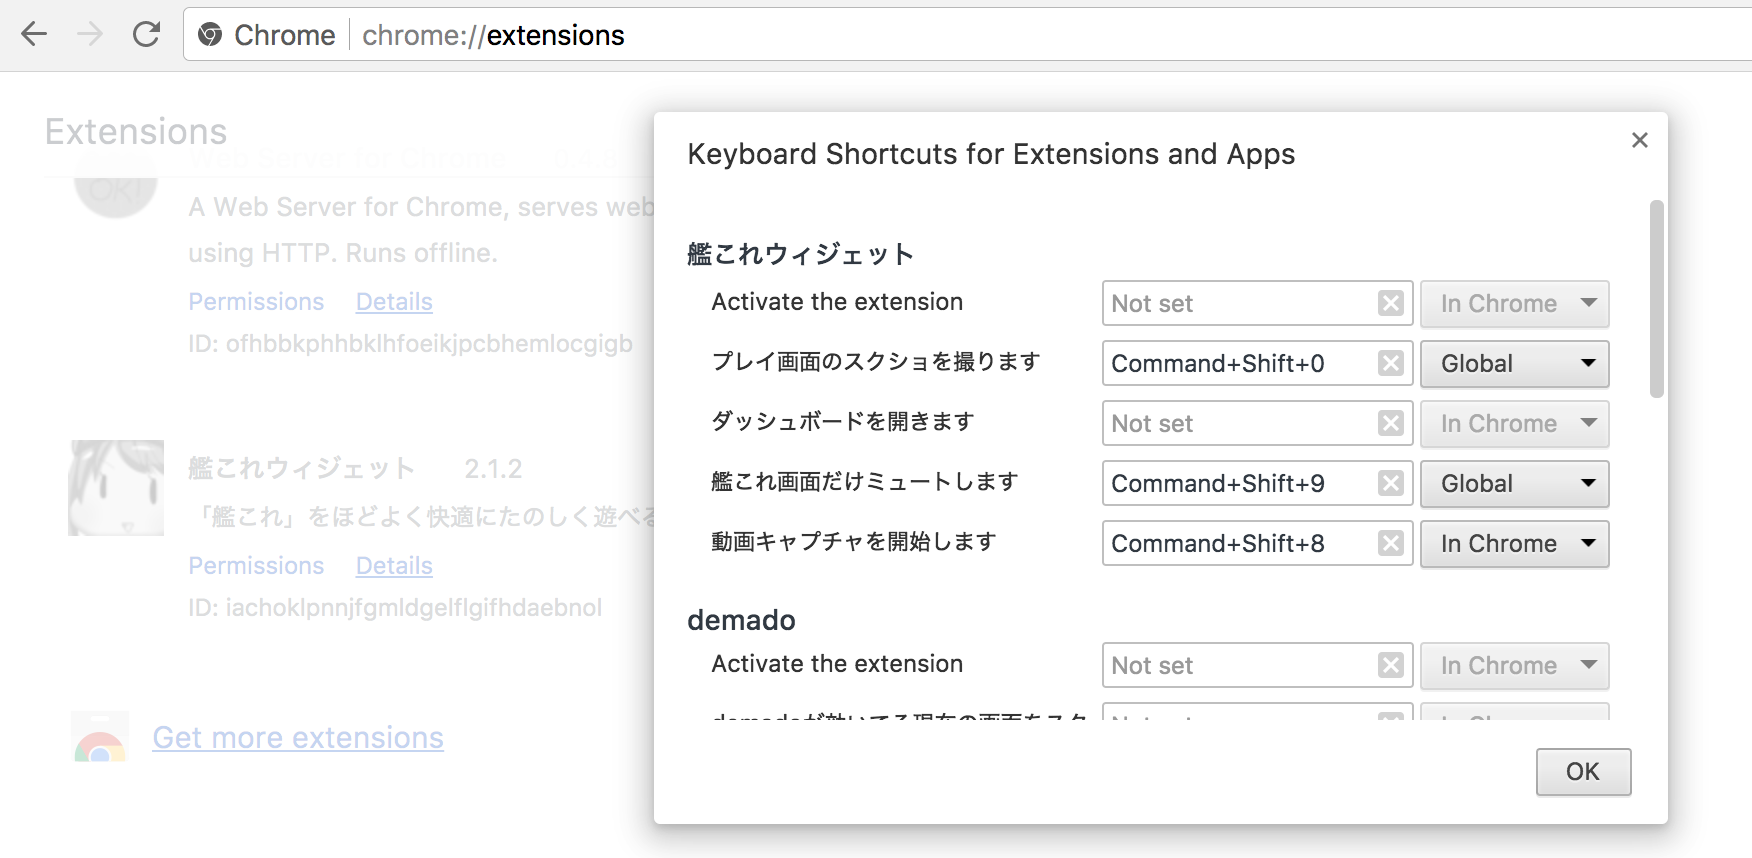The width and height of the screenshot is (1752, 858).
Task: Click the プレイ画面のスクショを撮ります label
Action: tap(876, 362)
